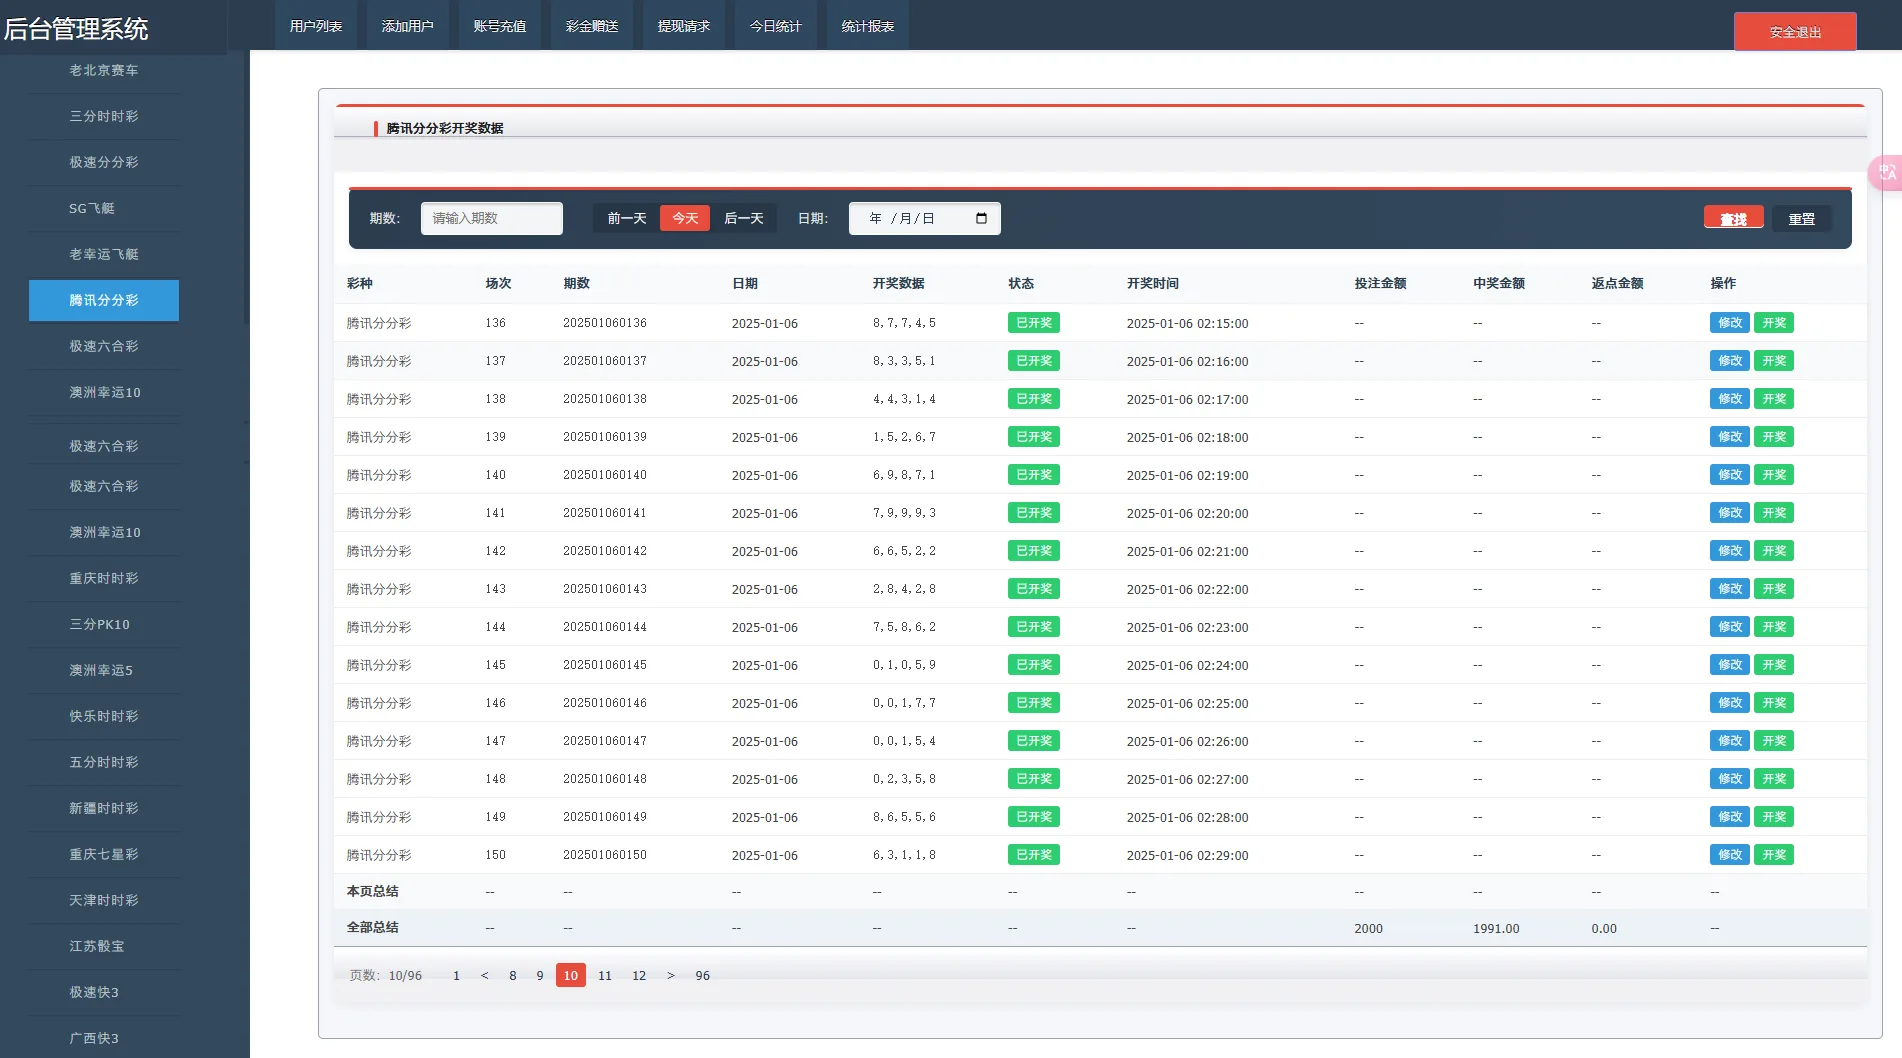This screenshot has width=1902, height=1058.
Task: Switch to 前一天 previous day
Action: [x=627, y=218]
